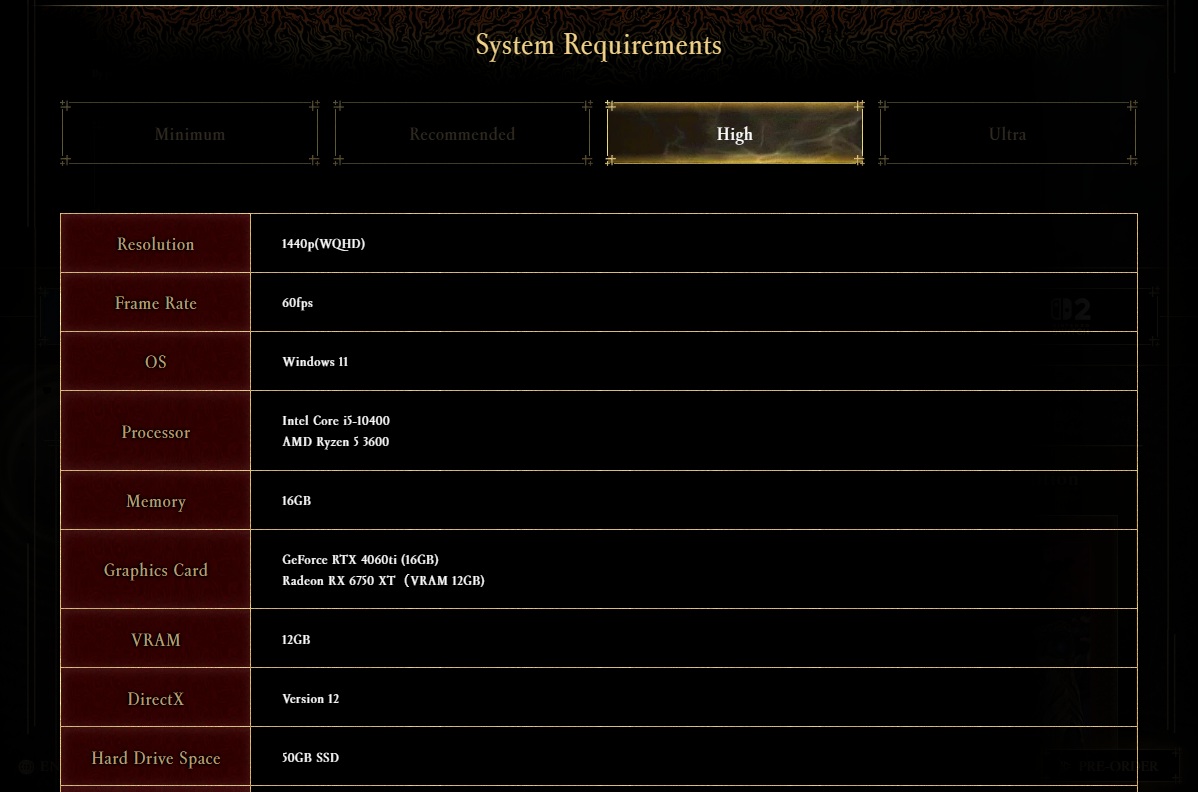
Task: Select the Intel Core i5-10400 text
Action: (x=335, y=421)
